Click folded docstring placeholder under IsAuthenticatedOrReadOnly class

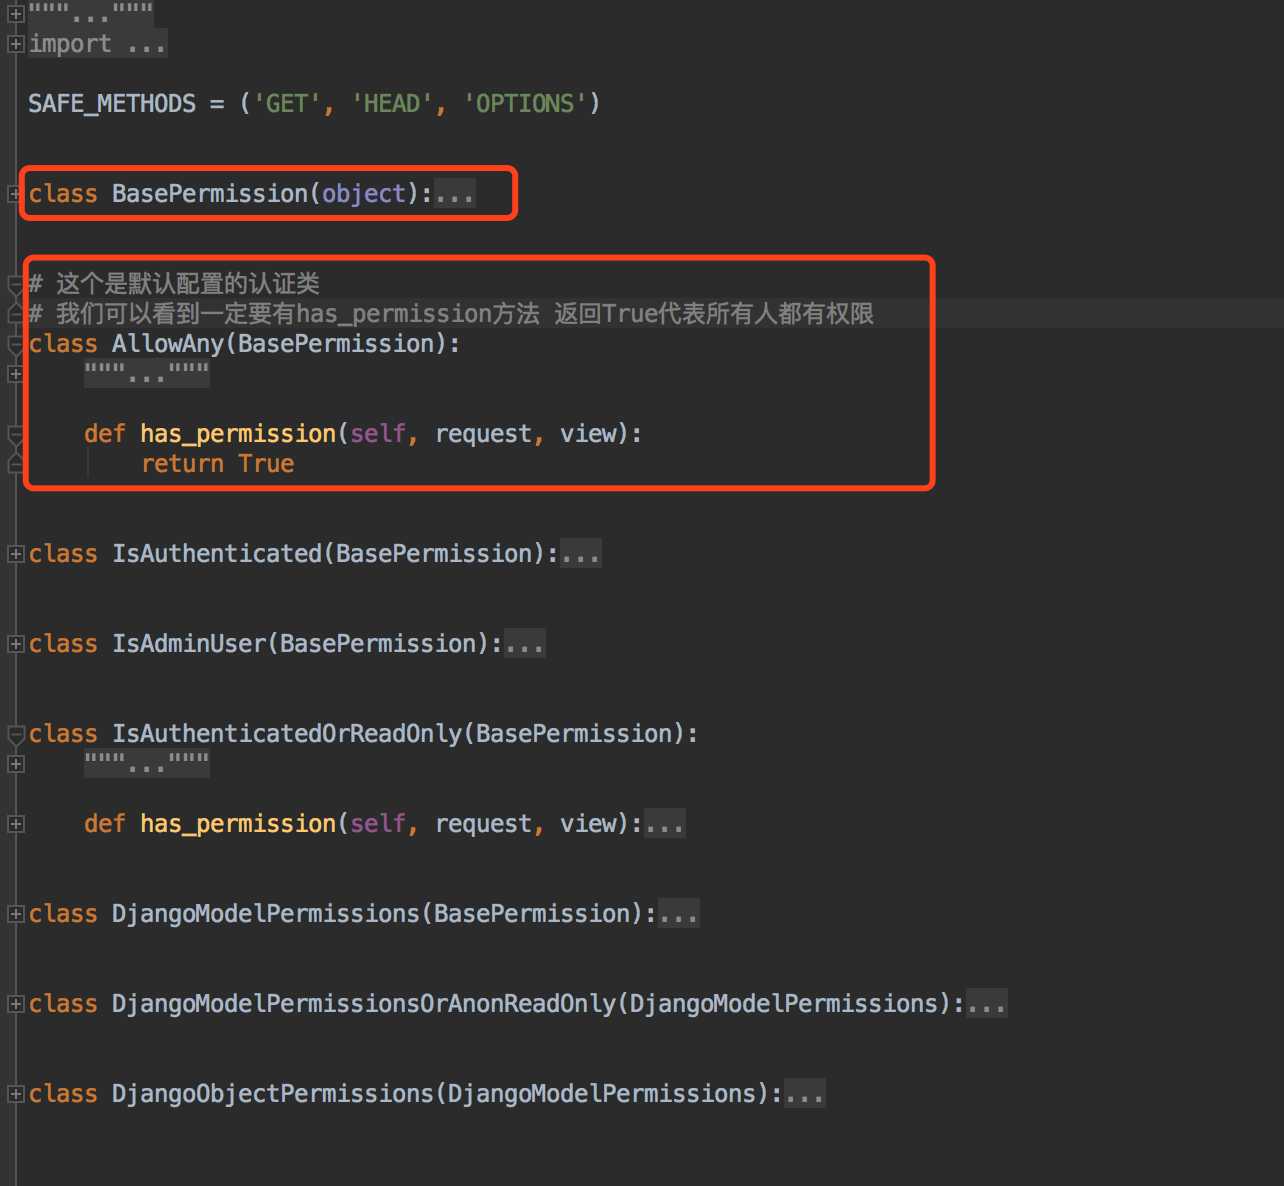pos(147,764)
